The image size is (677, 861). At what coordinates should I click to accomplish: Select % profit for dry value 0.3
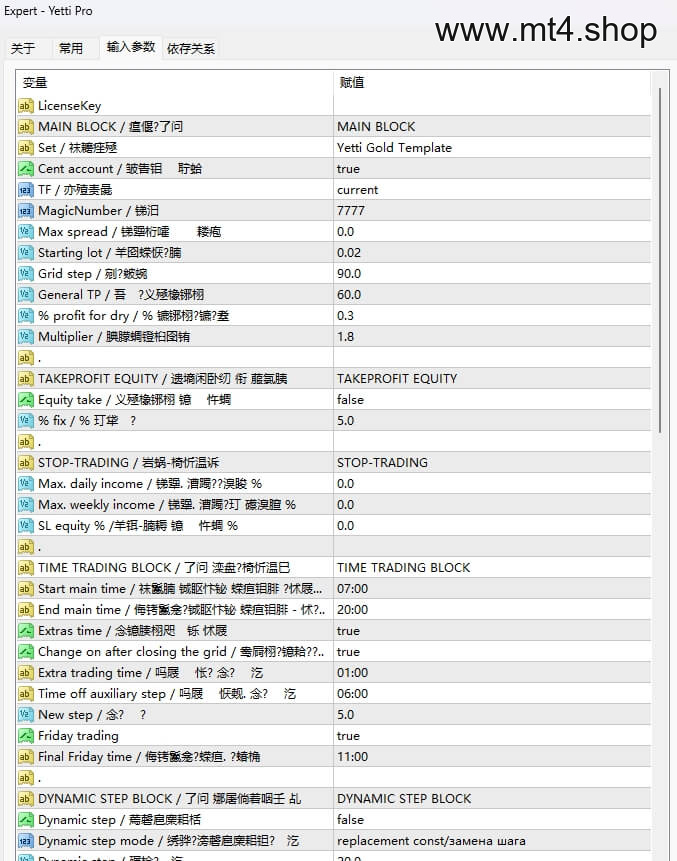(491, 315)
